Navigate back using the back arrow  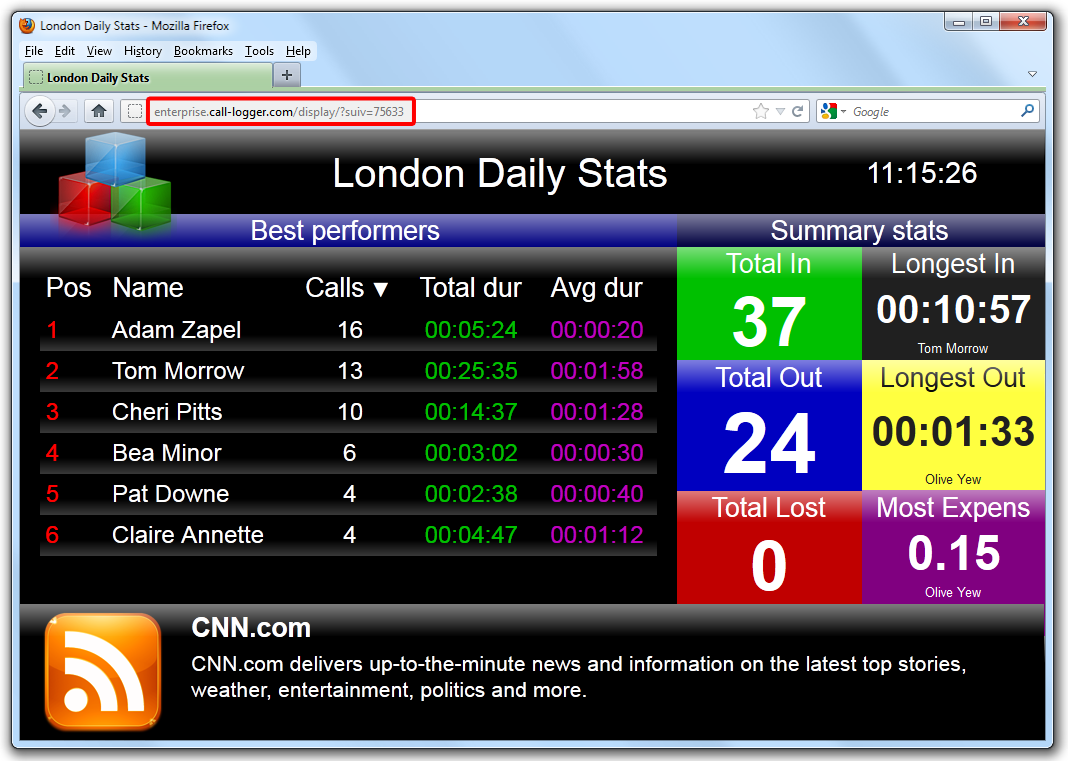[39, 111]
